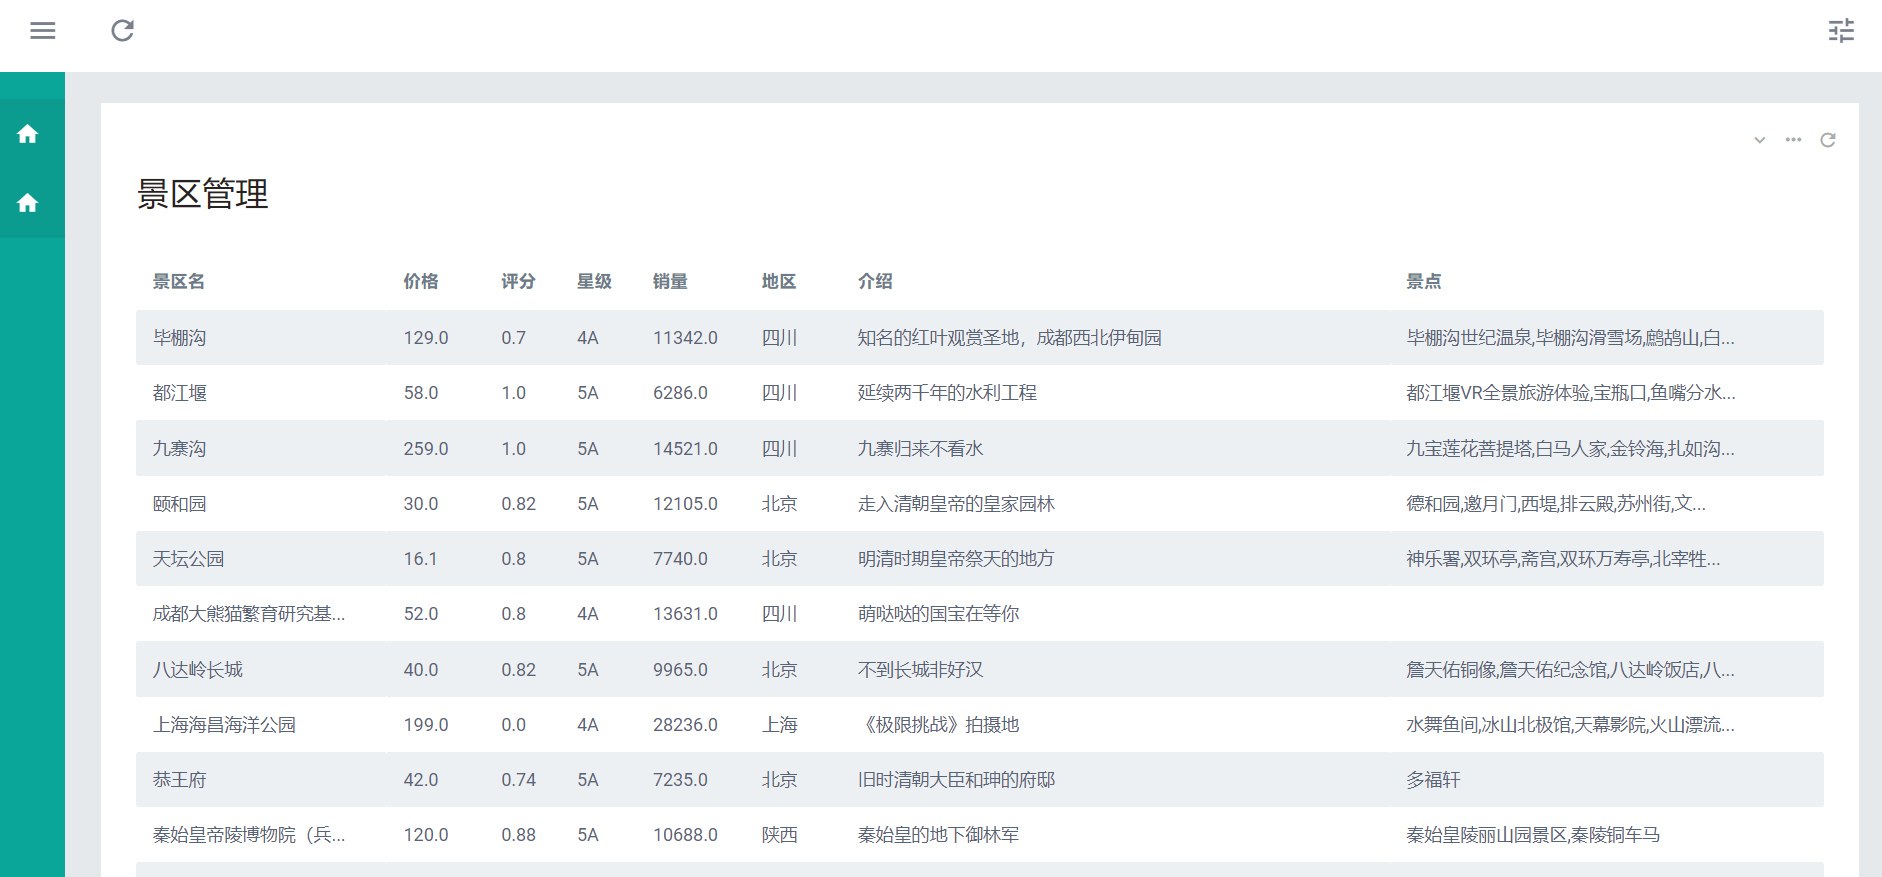
Task: Click intro text 九寨归来不看水
Action: (x=920, y=449)
